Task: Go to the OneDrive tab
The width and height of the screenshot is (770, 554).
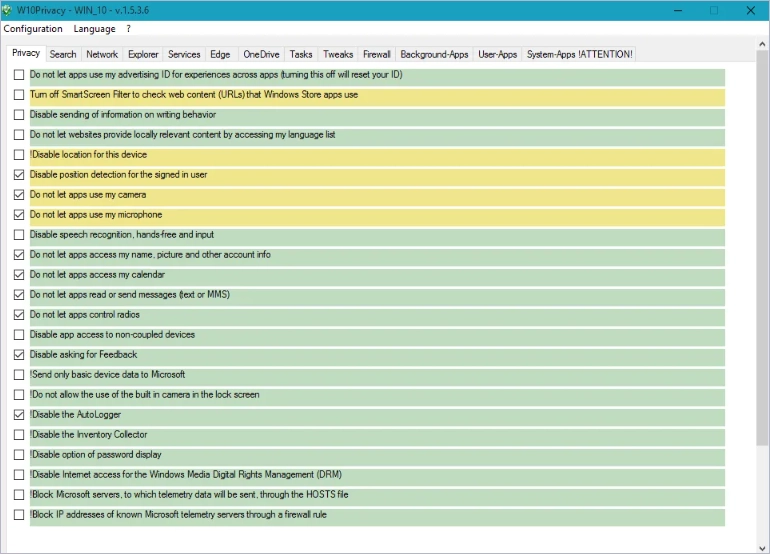Action: (x=261, y=54)
